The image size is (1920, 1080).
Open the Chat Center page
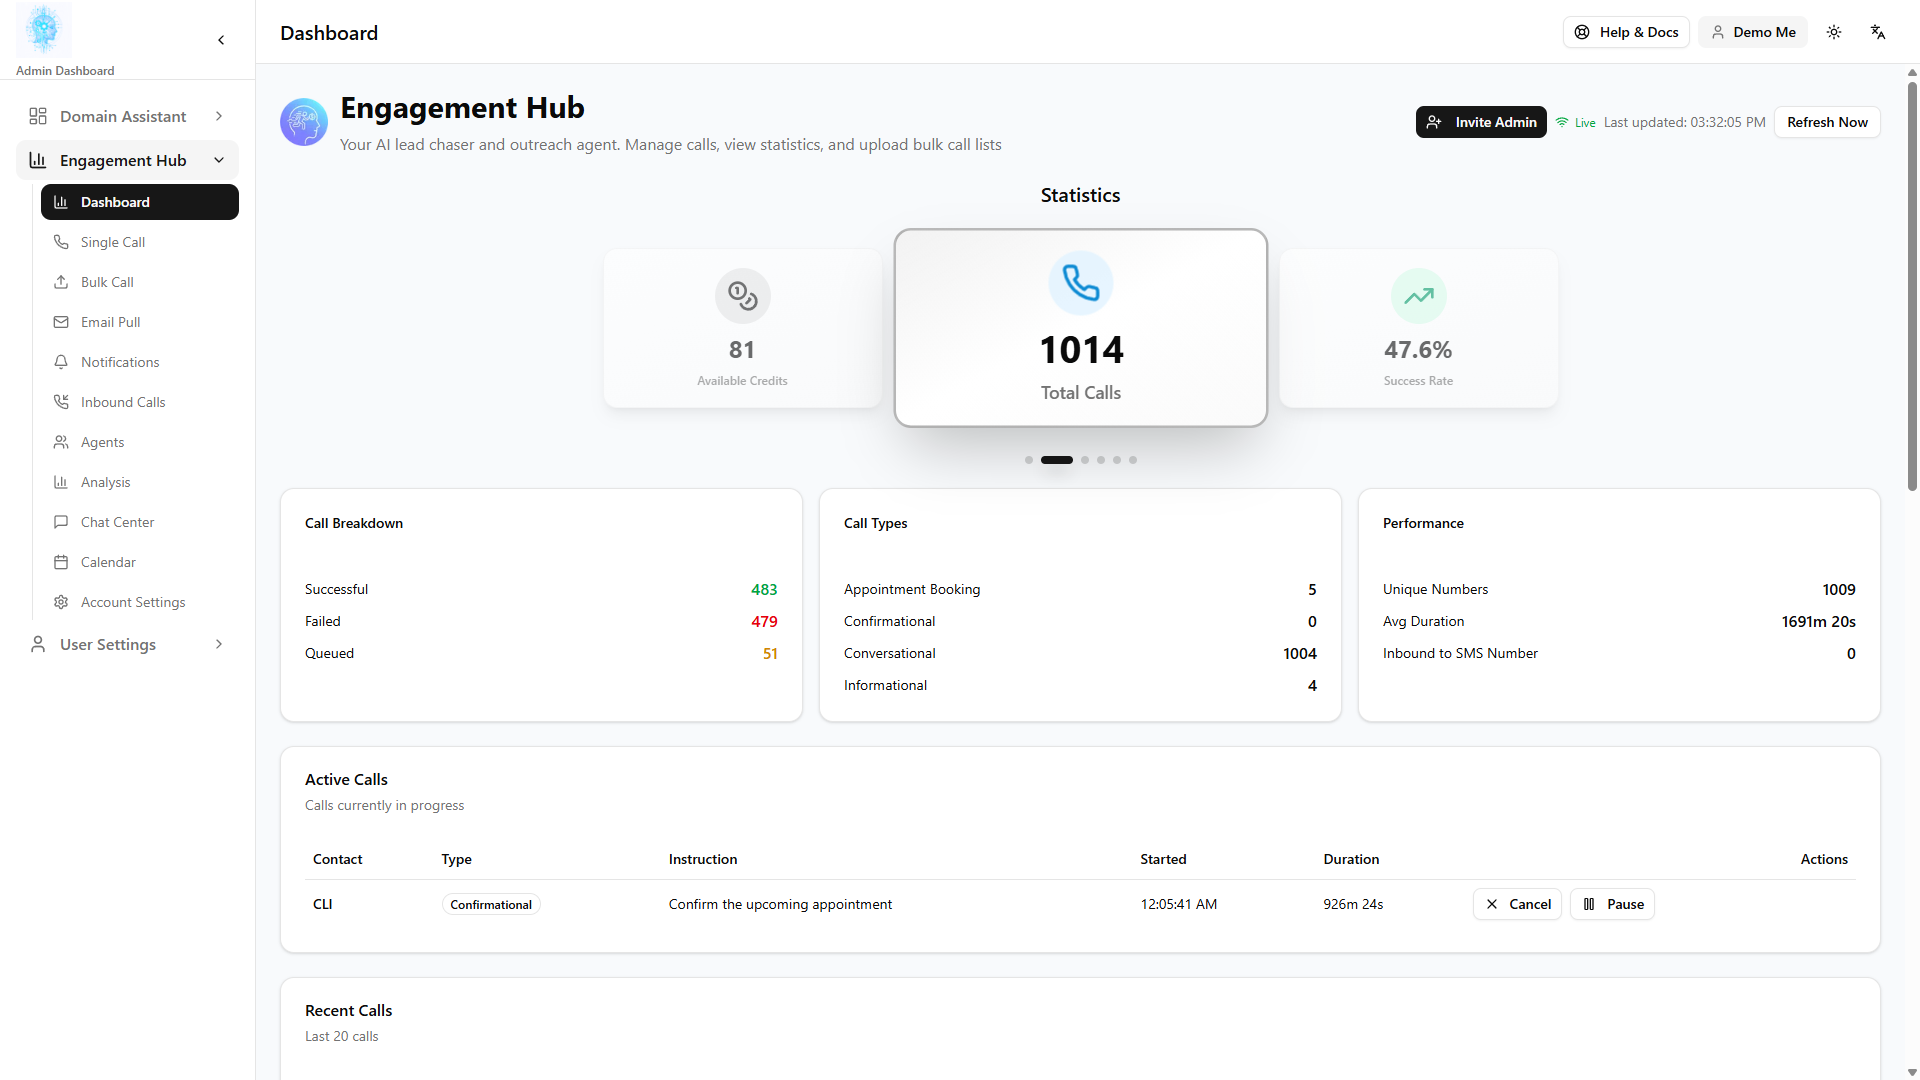[140, 522]
